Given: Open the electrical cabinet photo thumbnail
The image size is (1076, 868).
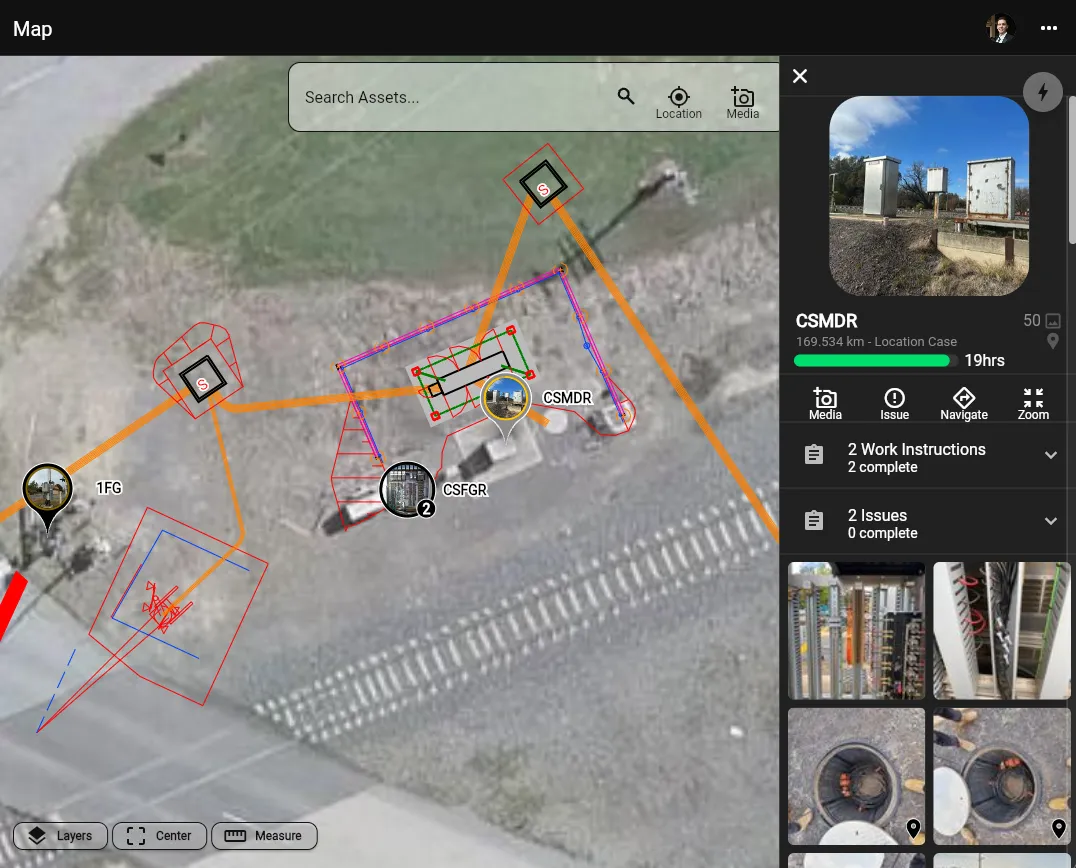Looking at the screenshot, I should [856, 630].
